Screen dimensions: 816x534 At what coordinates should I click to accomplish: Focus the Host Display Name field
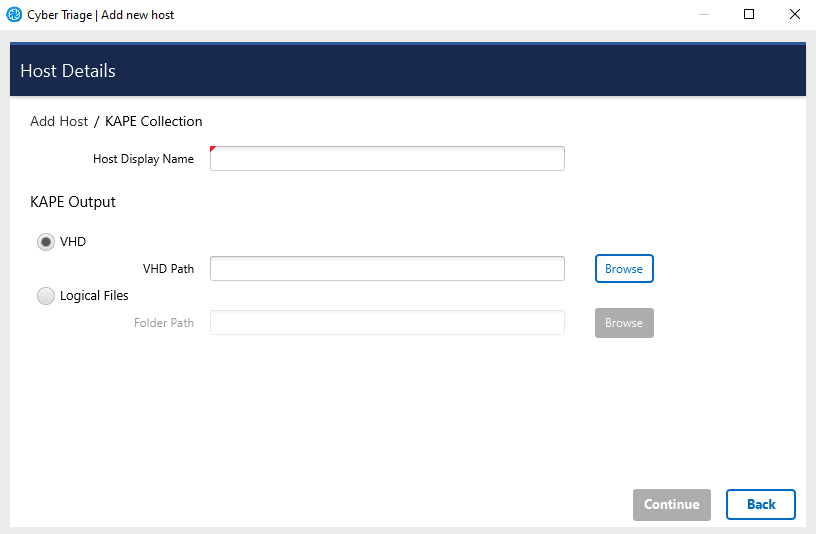(387, 159)
